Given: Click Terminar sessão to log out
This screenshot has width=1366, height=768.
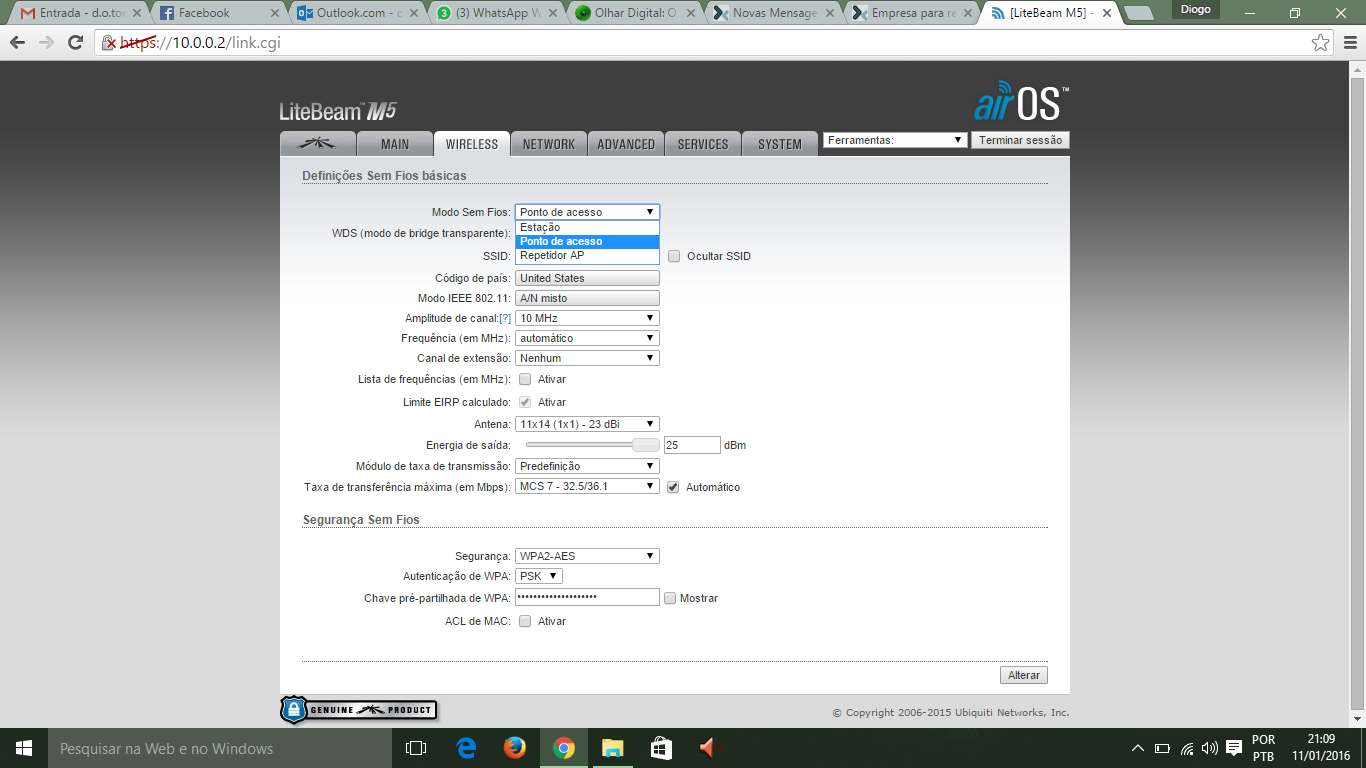Looking at the screenshot, I should click(x=1020, y=140).
